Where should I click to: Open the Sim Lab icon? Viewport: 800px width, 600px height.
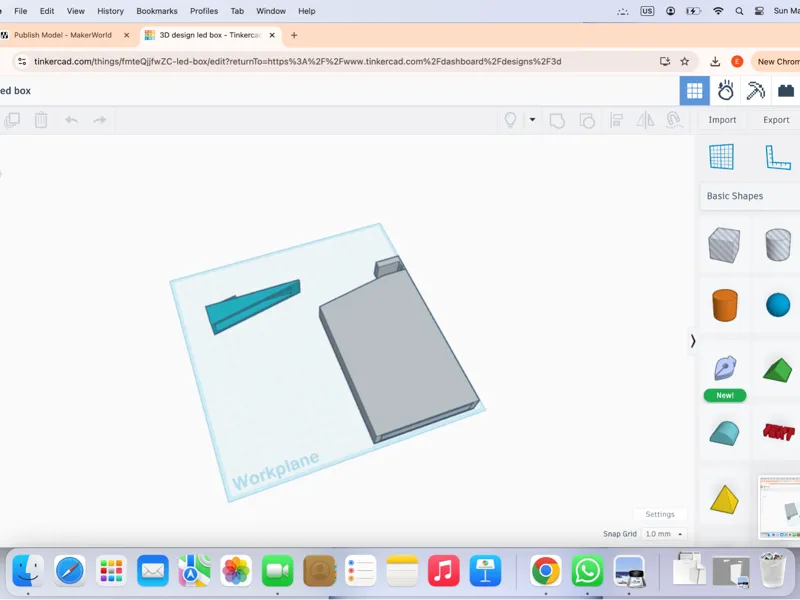point(725,91)
